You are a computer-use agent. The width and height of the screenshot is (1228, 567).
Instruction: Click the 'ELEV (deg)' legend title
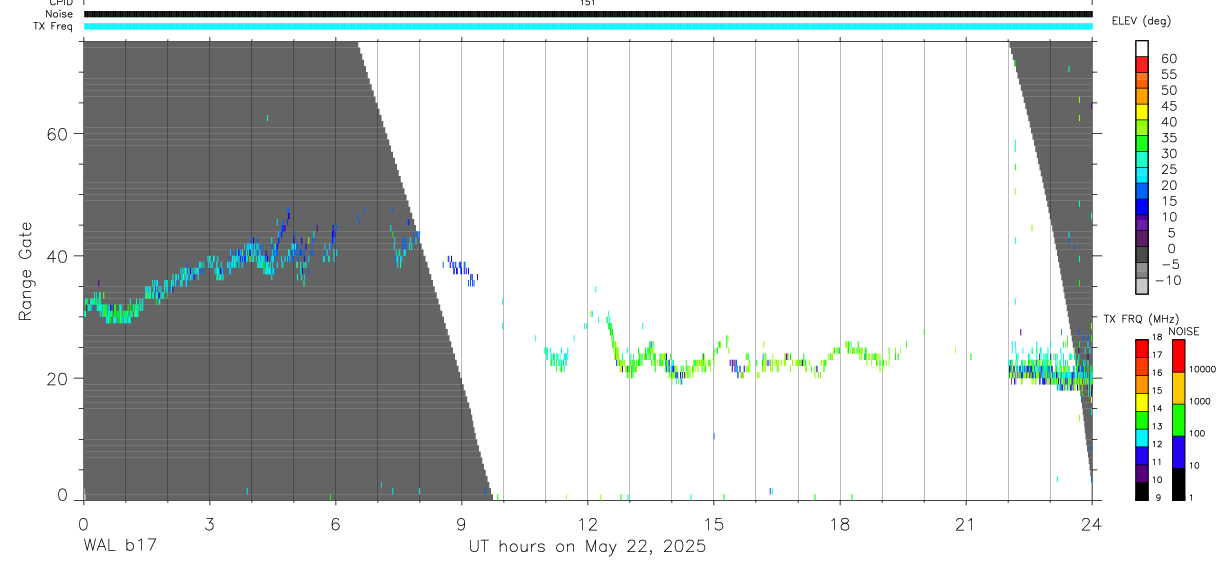[x=1141, y=21]
